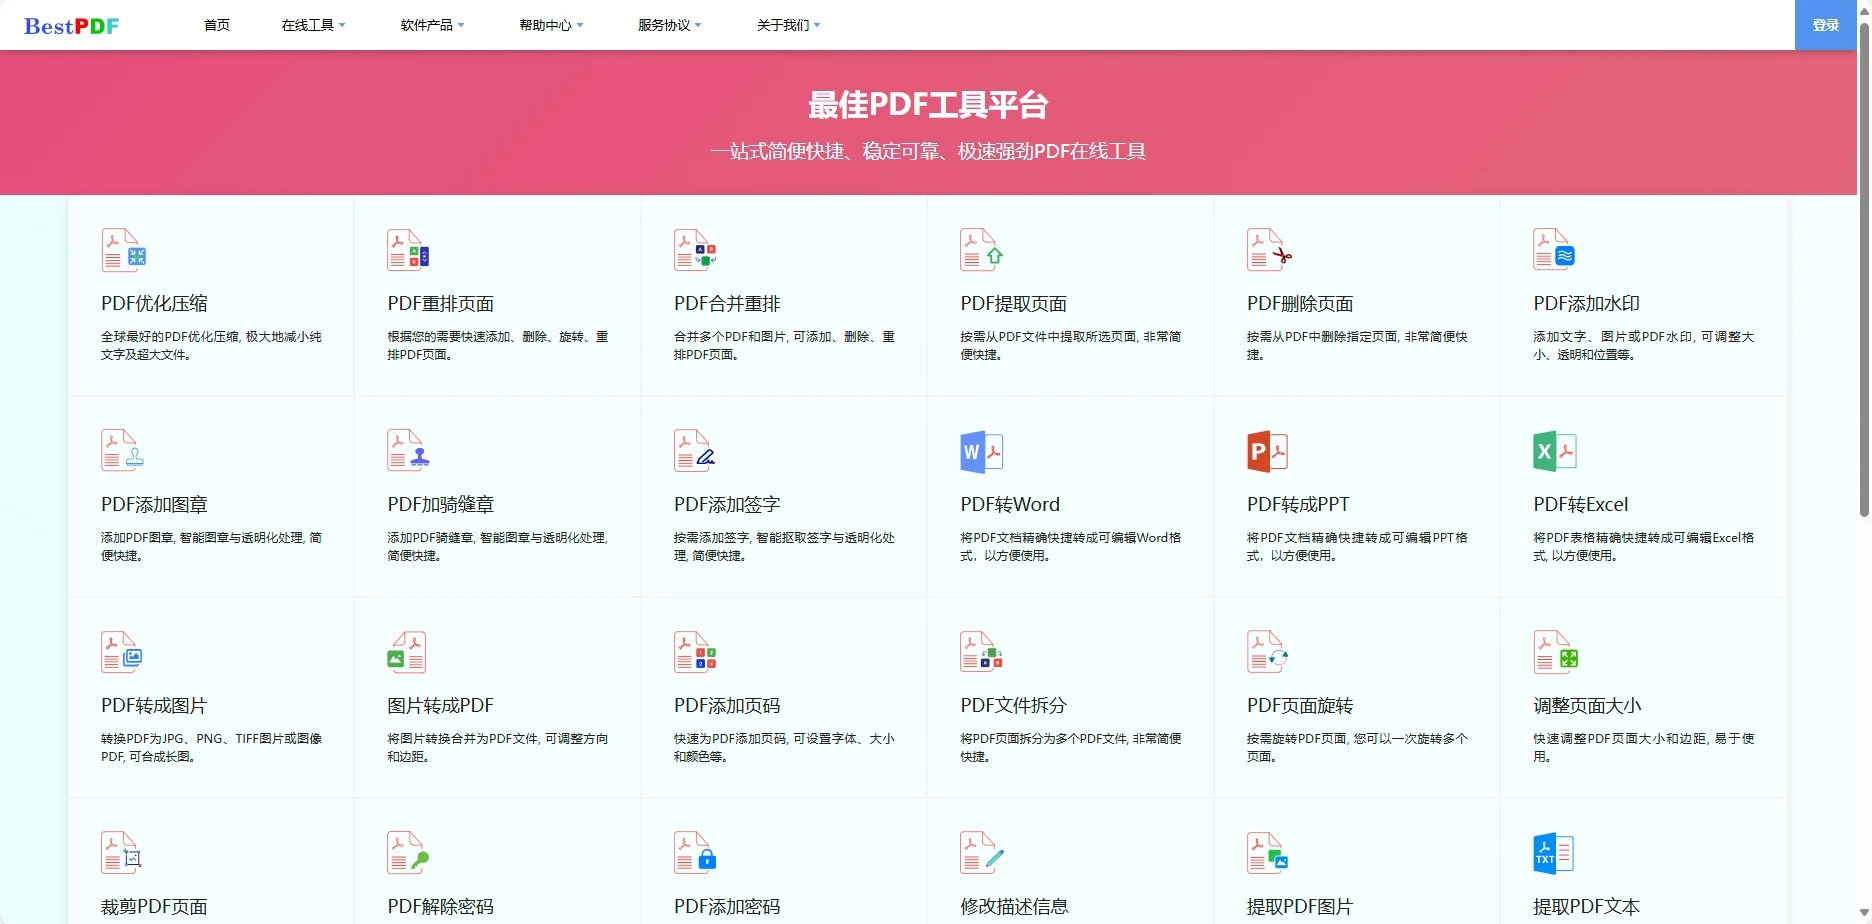
Task: Click the PDF添加签字 title
Action: click(x=727, y=505)
